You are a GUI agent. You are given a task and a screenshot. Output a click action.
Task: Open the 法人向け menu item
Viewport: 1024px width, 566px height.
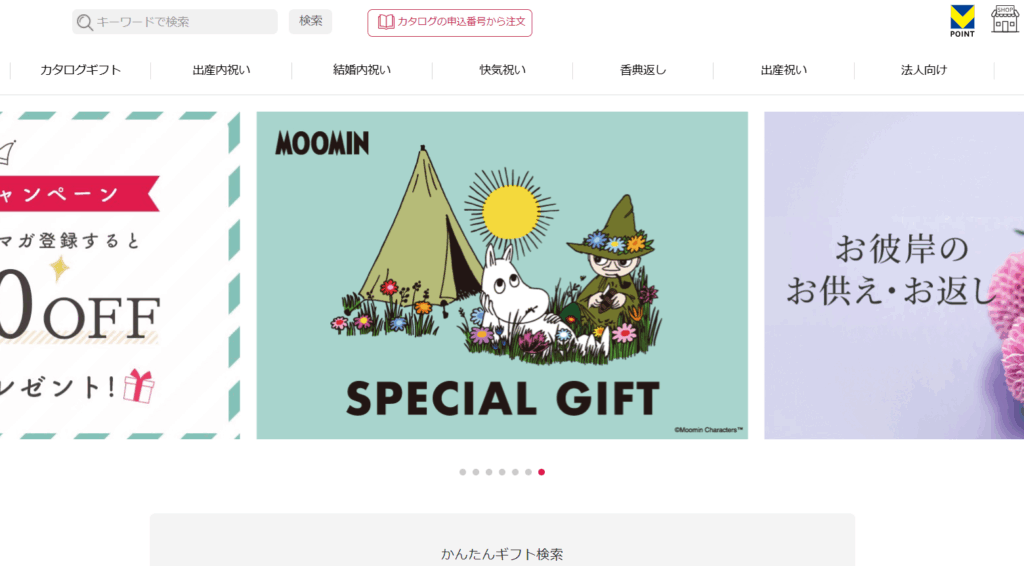click(x=924, y=70)
